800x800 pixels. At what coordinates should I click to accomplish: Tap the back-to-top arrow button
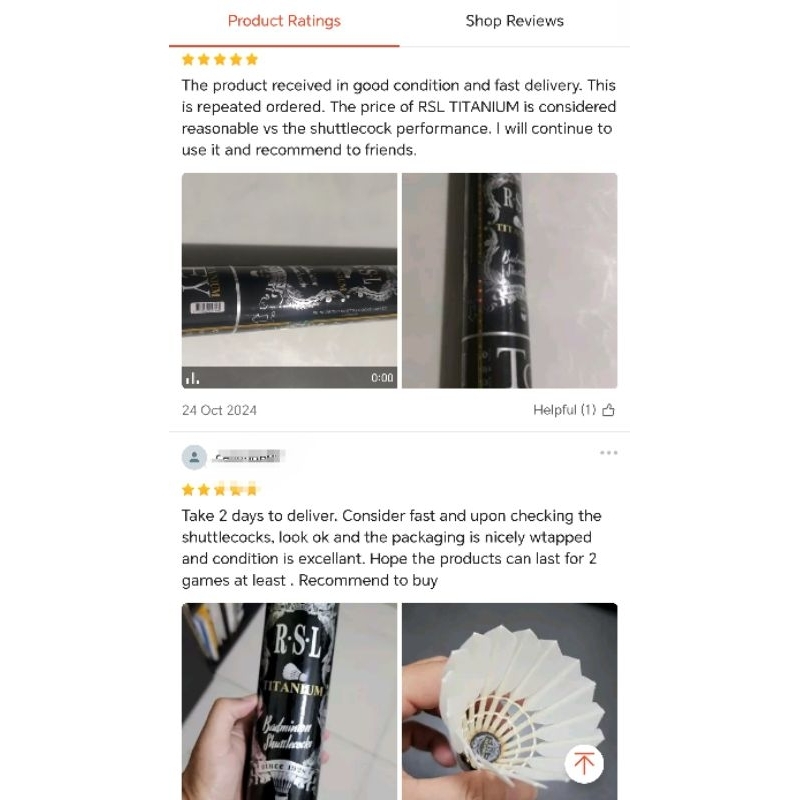pyautogui.click(x=584, y=764)
